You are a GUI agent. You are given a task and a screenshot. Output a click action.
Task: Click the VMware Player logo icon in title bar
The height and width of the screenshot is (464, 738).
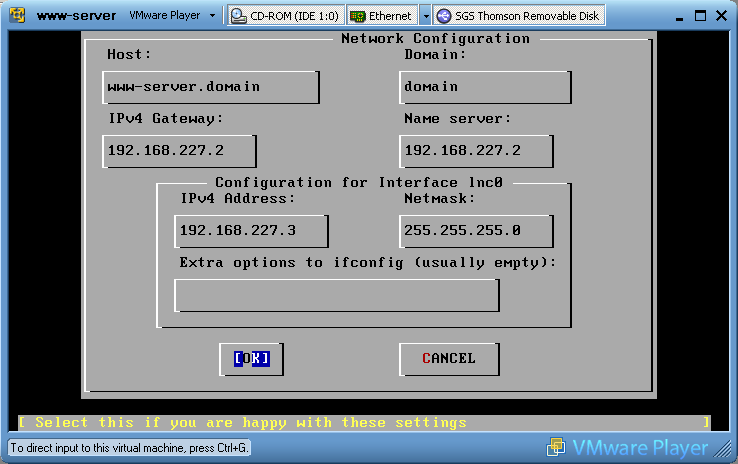(x=17, y=15)
